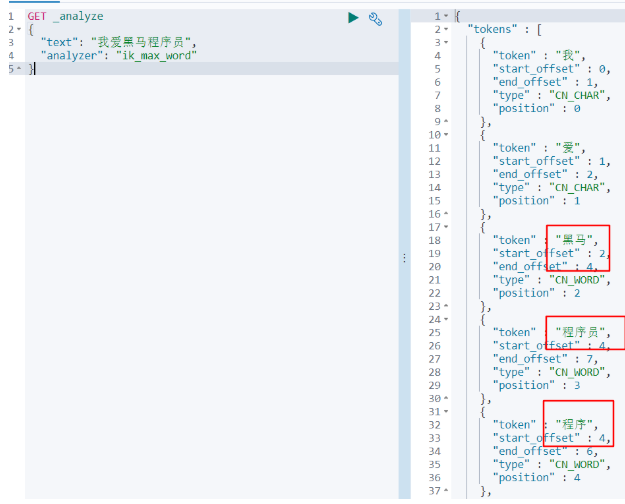625x504 pixels.
Task: Click the fold arrow at response line 16
Action: tap(446, 214)
